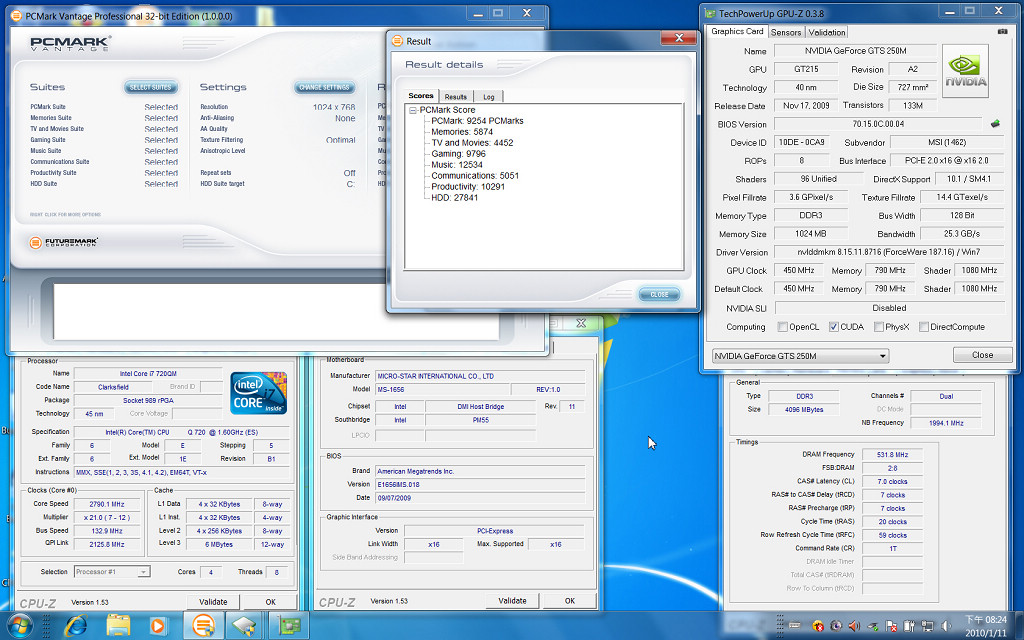Click the 'Gaming Suite' entry under Suites
Viewport: 1024px width, 640px height.
point(48,140)
